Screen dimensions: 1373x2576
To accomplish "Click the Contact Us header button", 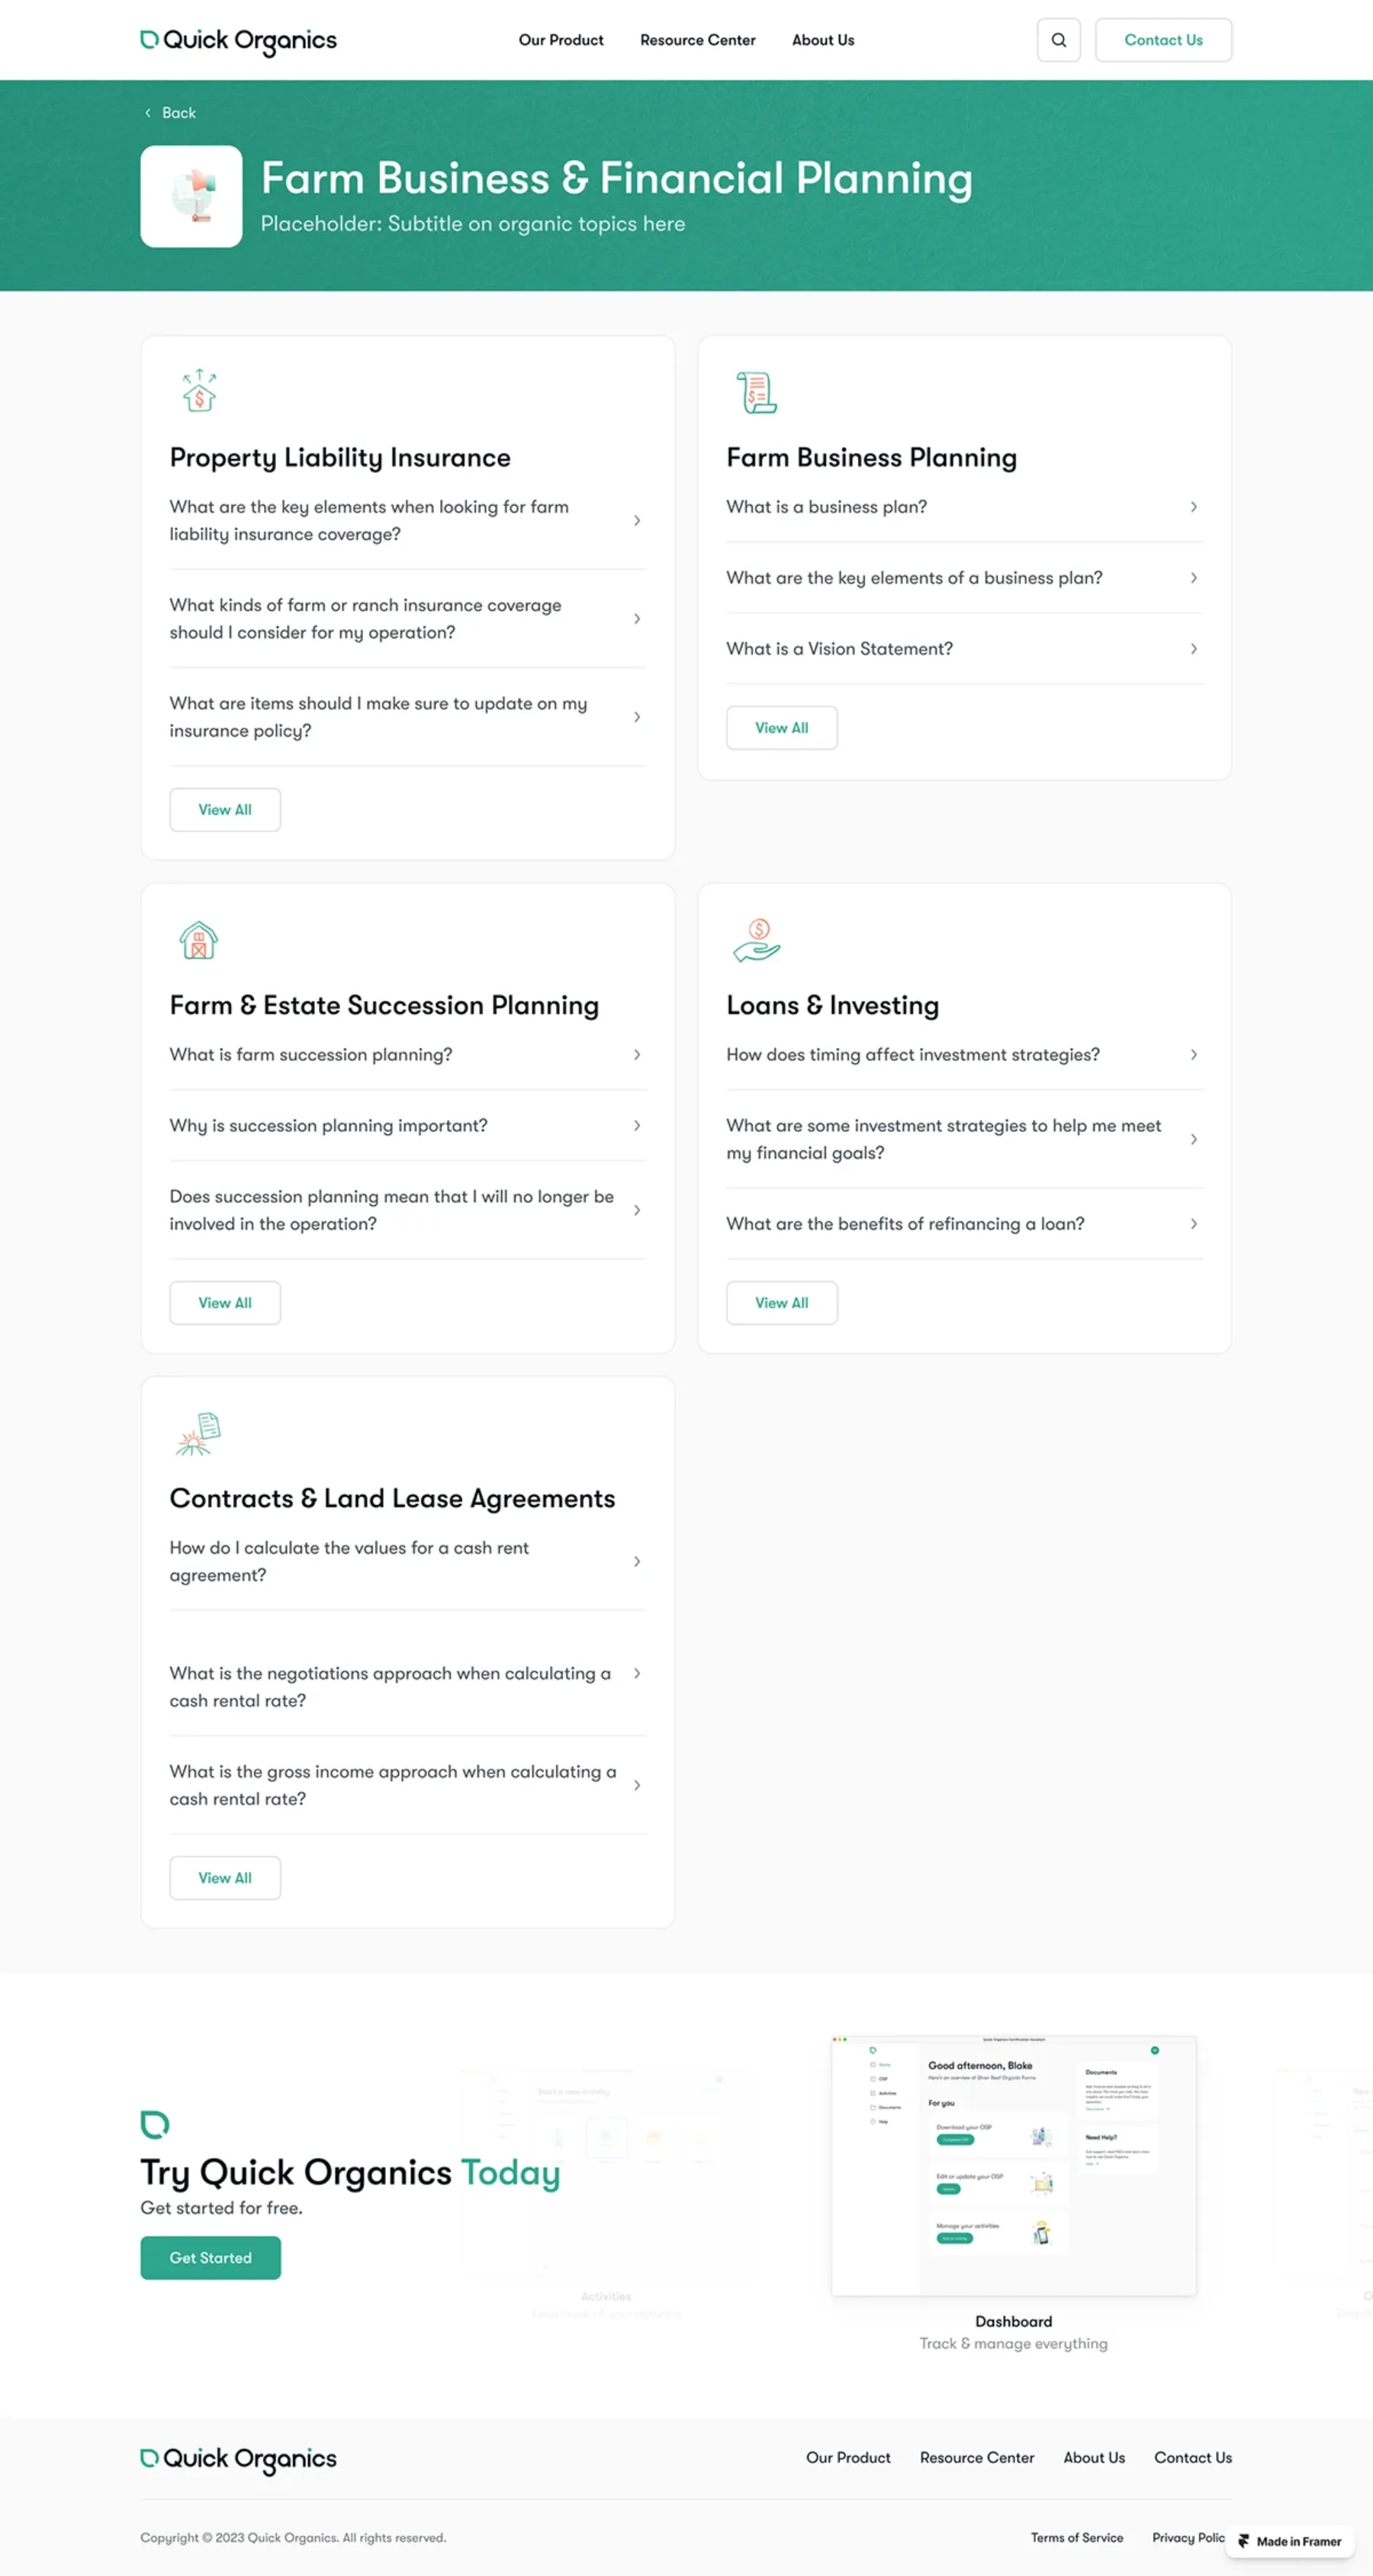I will click(x=1163, y=40).
